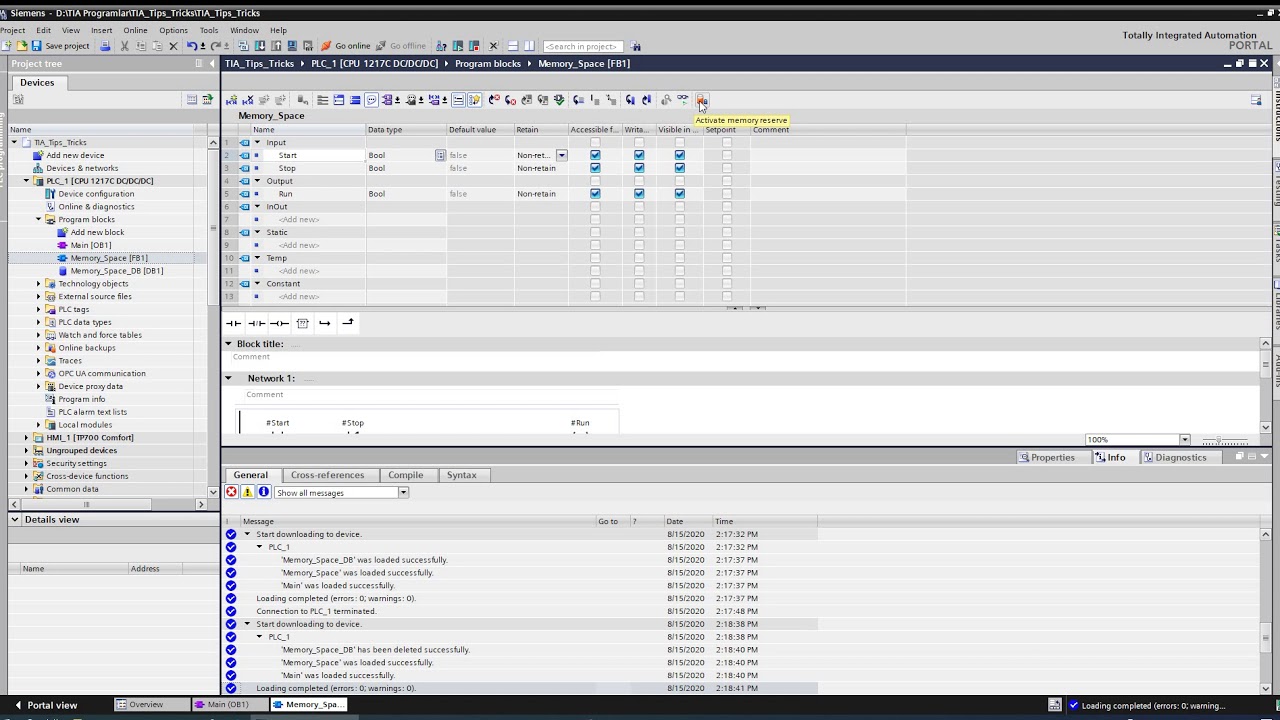Collapse the Project tree panel arrow
1280x720 pixels.
pos(211,63)
